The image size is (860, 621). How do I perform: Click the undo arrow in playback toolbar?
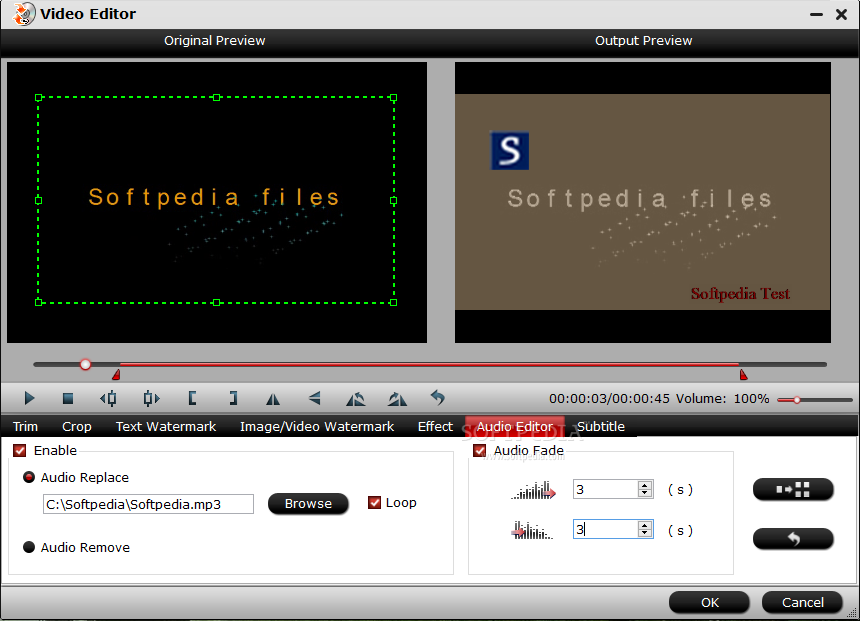[438, 397]
